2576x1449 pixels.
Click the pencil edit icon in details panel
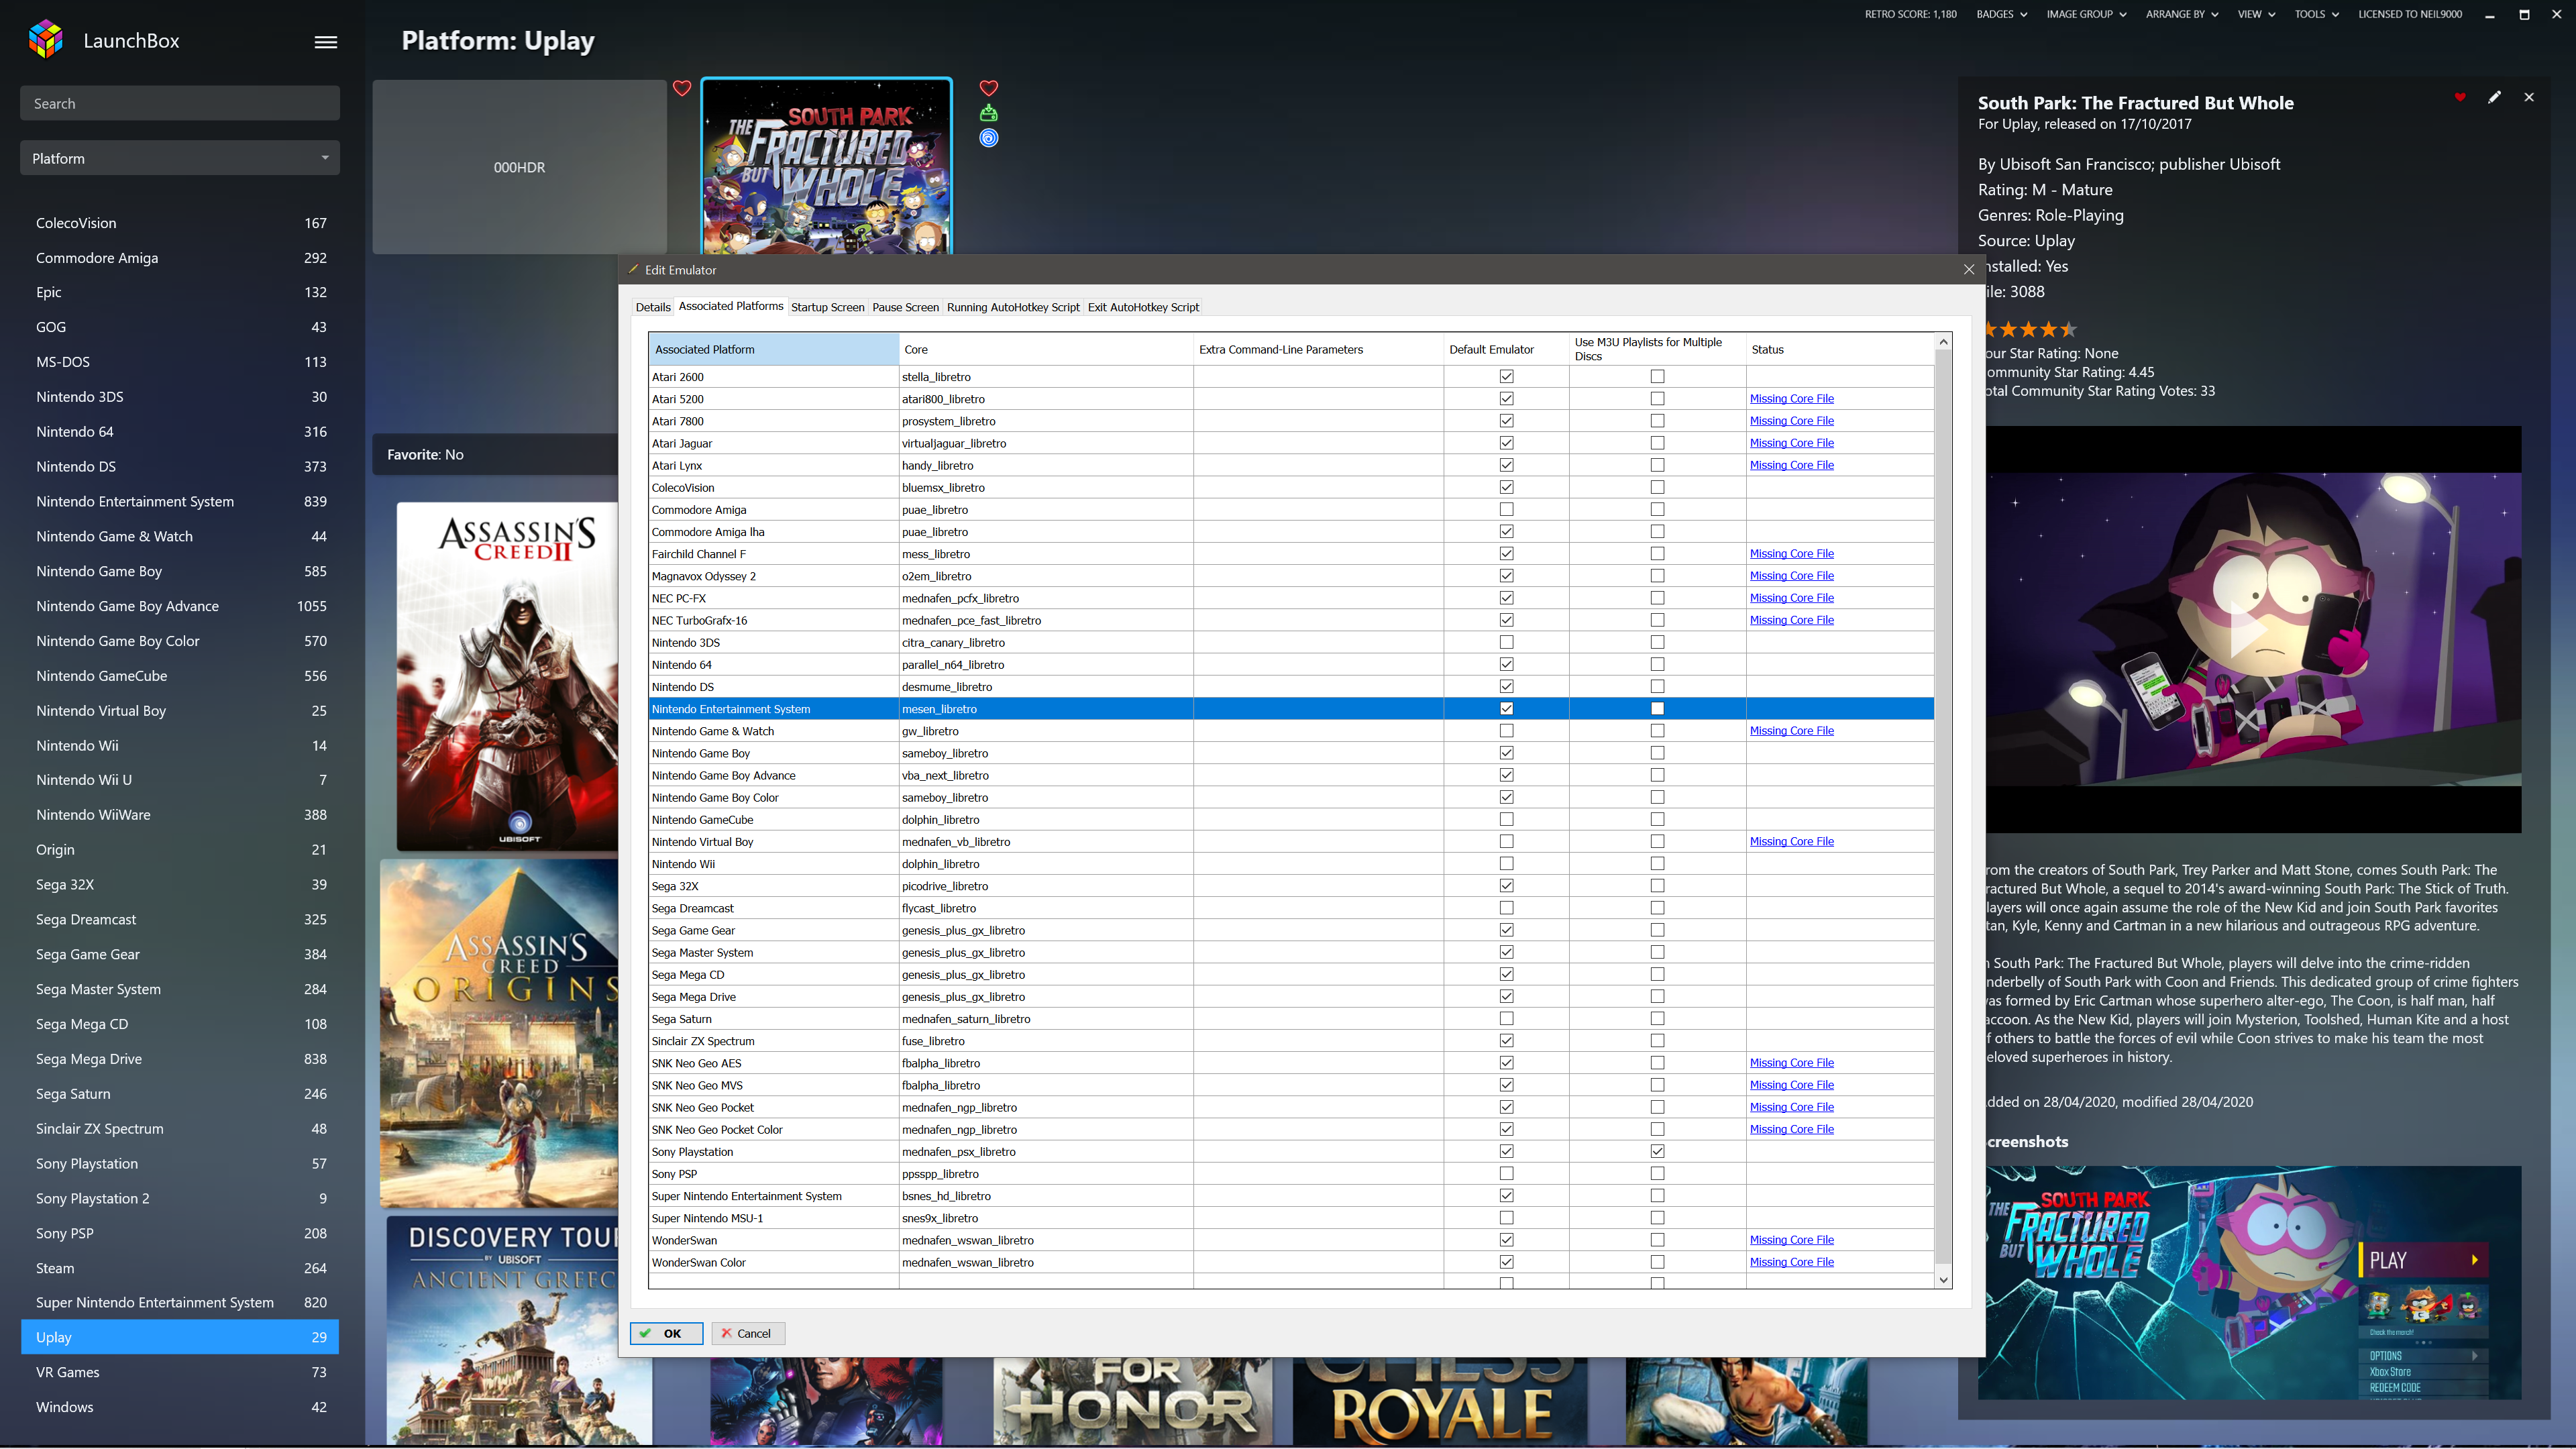(2495, 97)
